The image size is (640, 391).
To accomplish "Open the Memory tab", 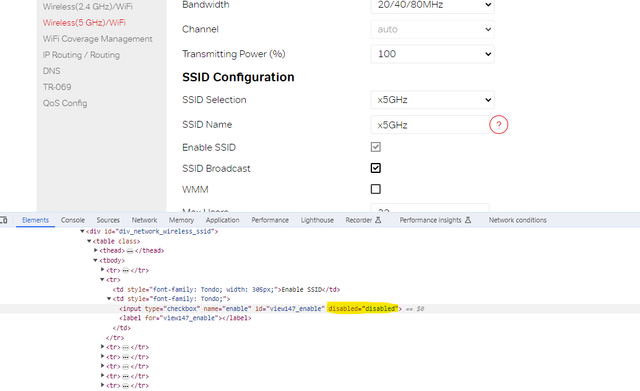I will coord(181,220).
